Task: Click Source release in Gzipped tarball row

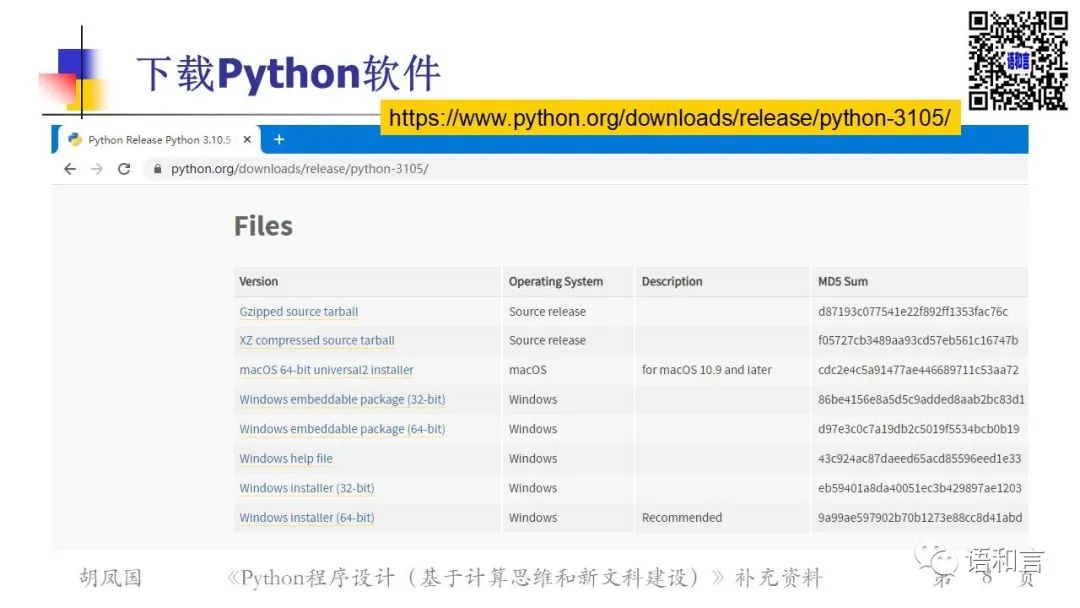Action: click(x=548, y=311)
